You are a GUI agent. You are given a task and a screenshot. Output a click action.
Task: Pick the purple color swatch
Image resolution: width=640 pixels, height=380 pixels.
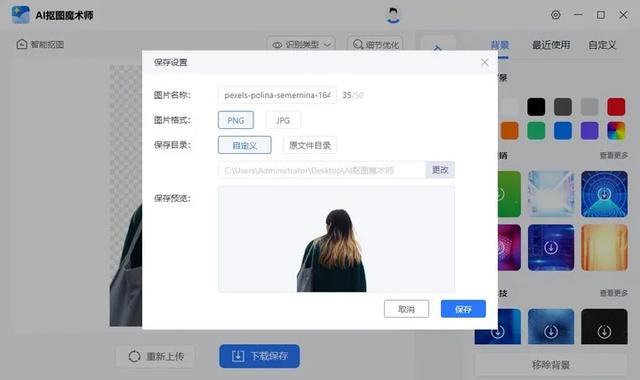pos(589,131)
